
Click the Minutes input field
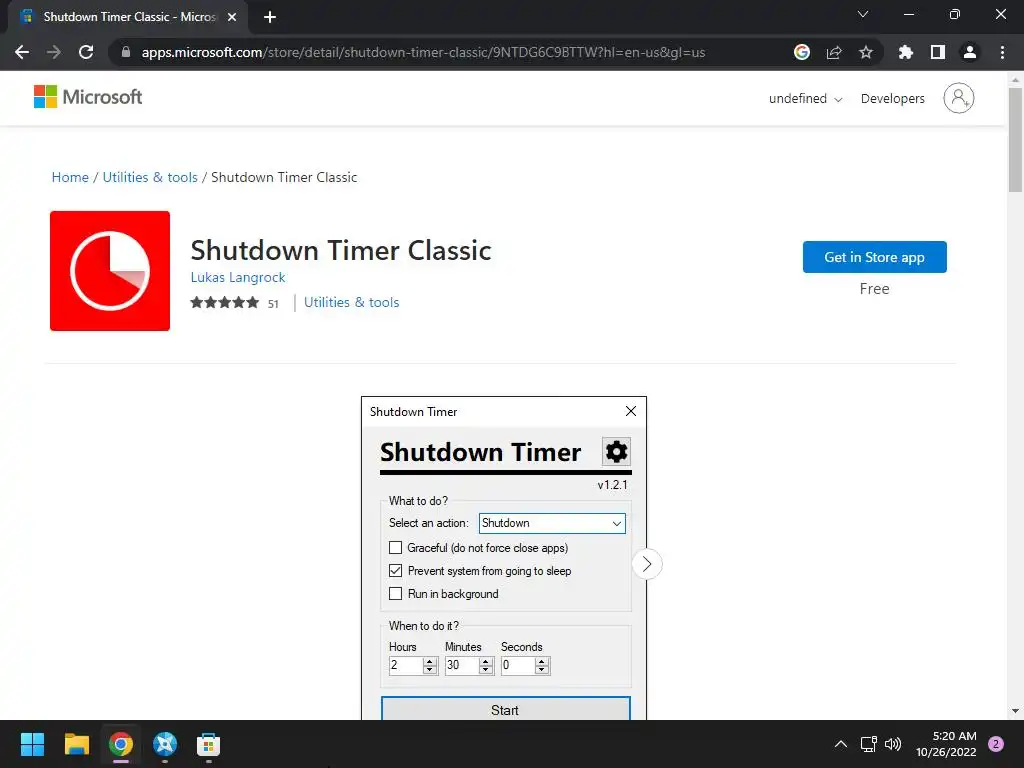click(x=462, y=665)
